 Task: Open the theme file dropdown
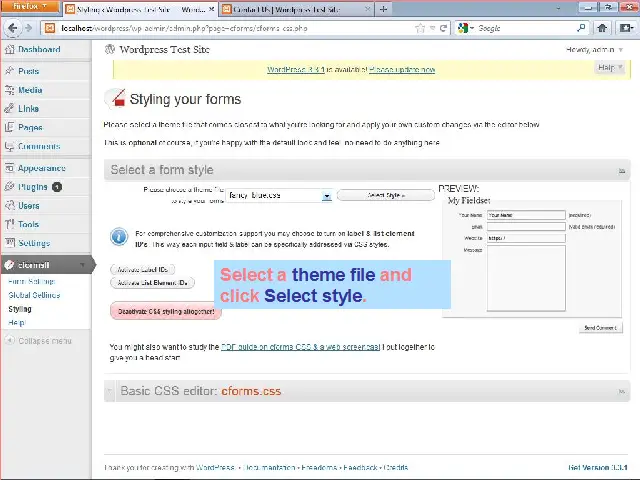pyautogui.click(x=327, y=196)
